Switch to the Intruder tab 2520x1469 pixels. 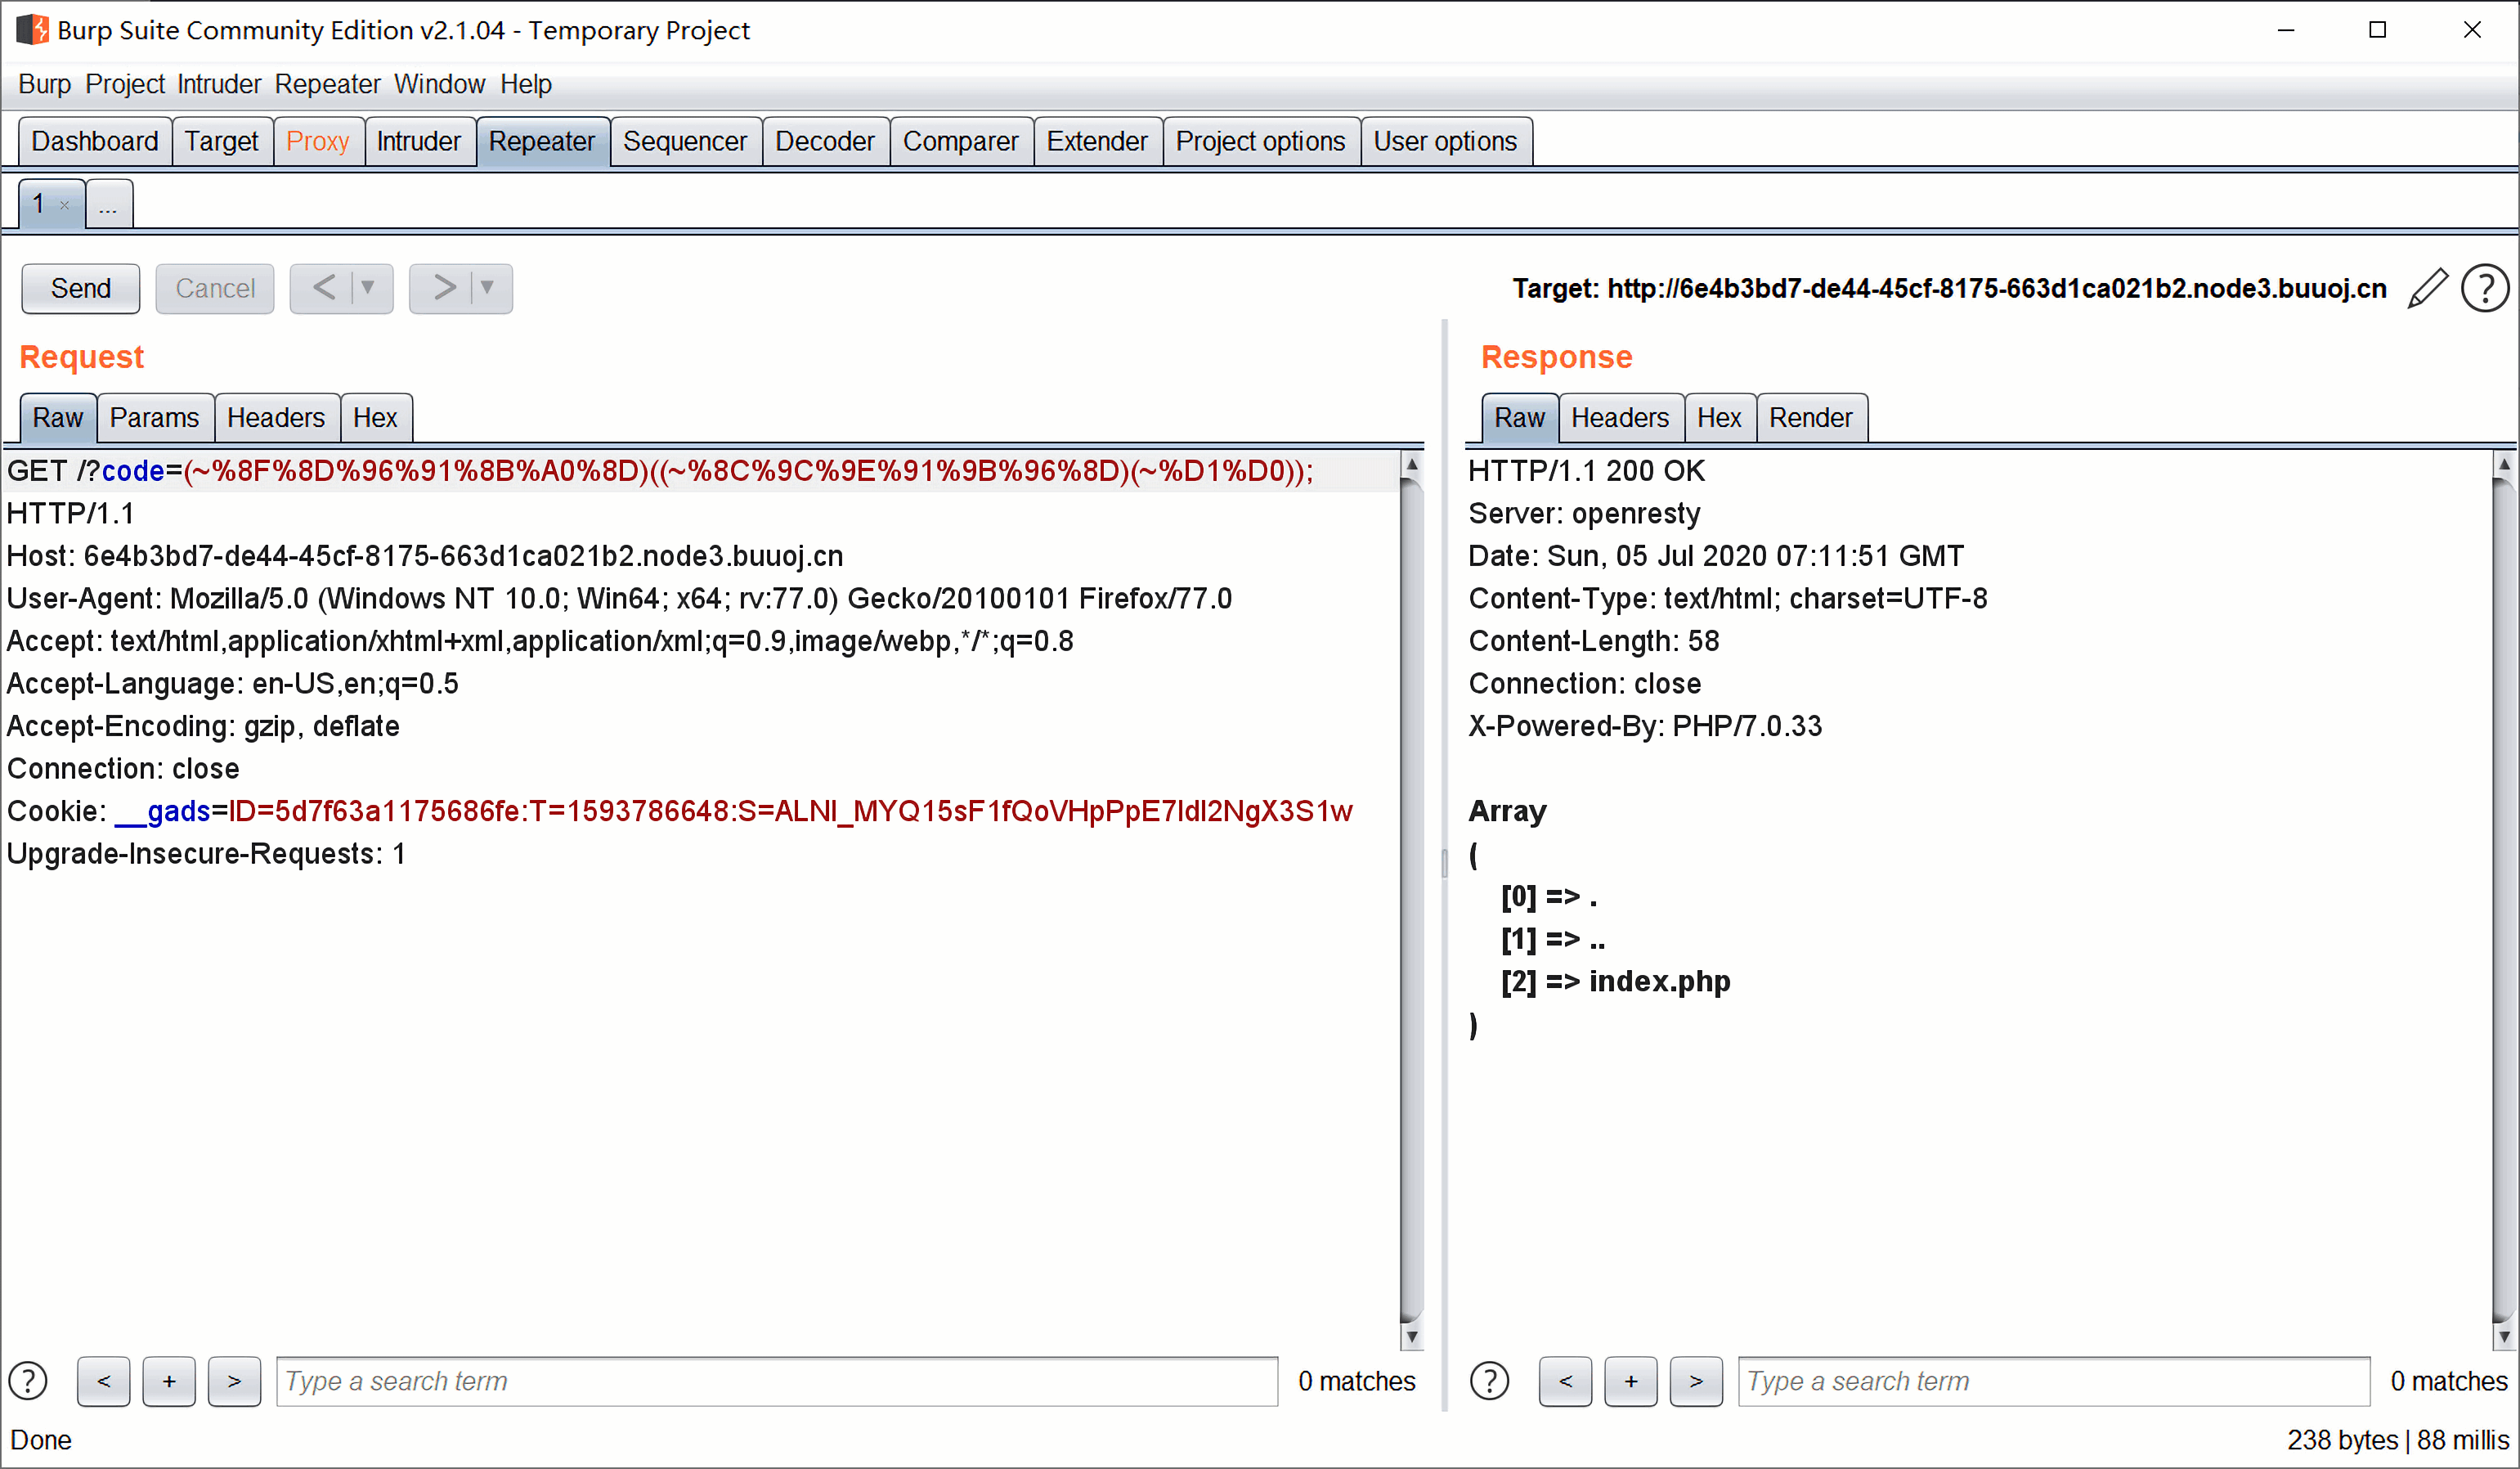click(x=418, y=142)
